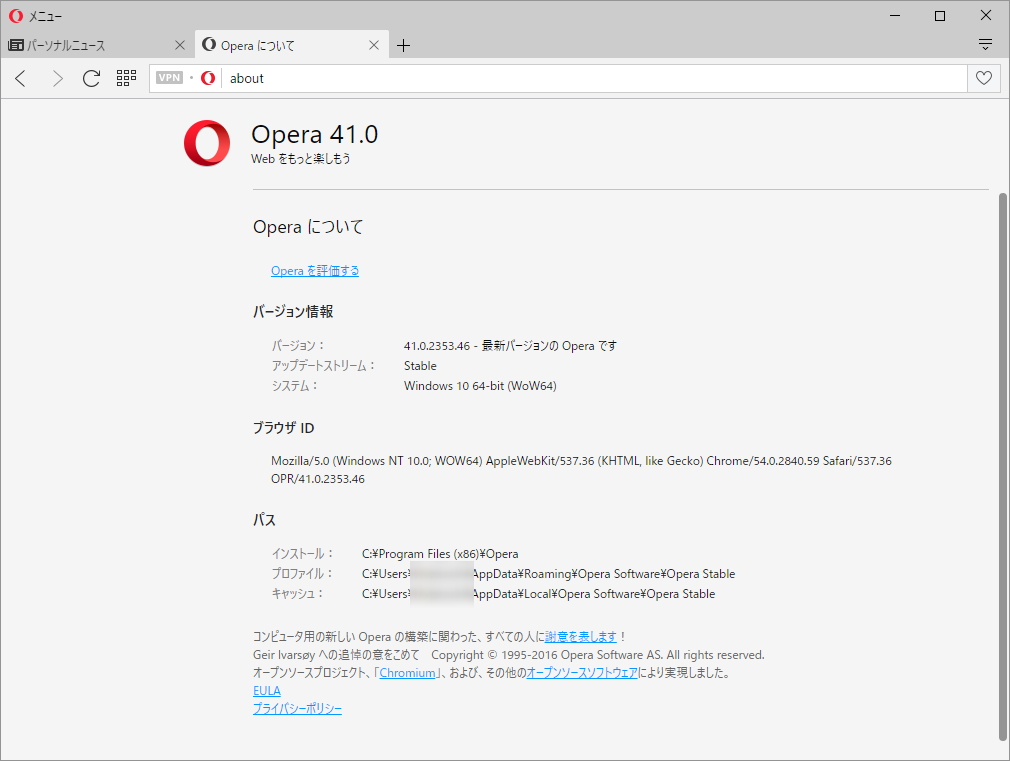The image size is (1010, 761).
Task: Open the tab tiling icon at top right
Action: [986, 44]
